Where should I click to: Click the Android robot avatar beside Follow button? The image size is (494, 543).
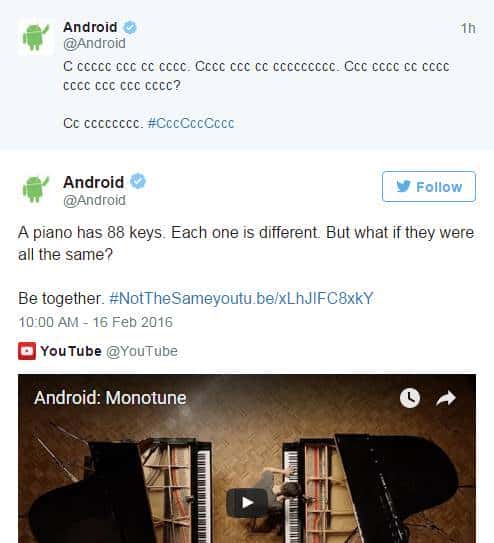tap(36, 189)
